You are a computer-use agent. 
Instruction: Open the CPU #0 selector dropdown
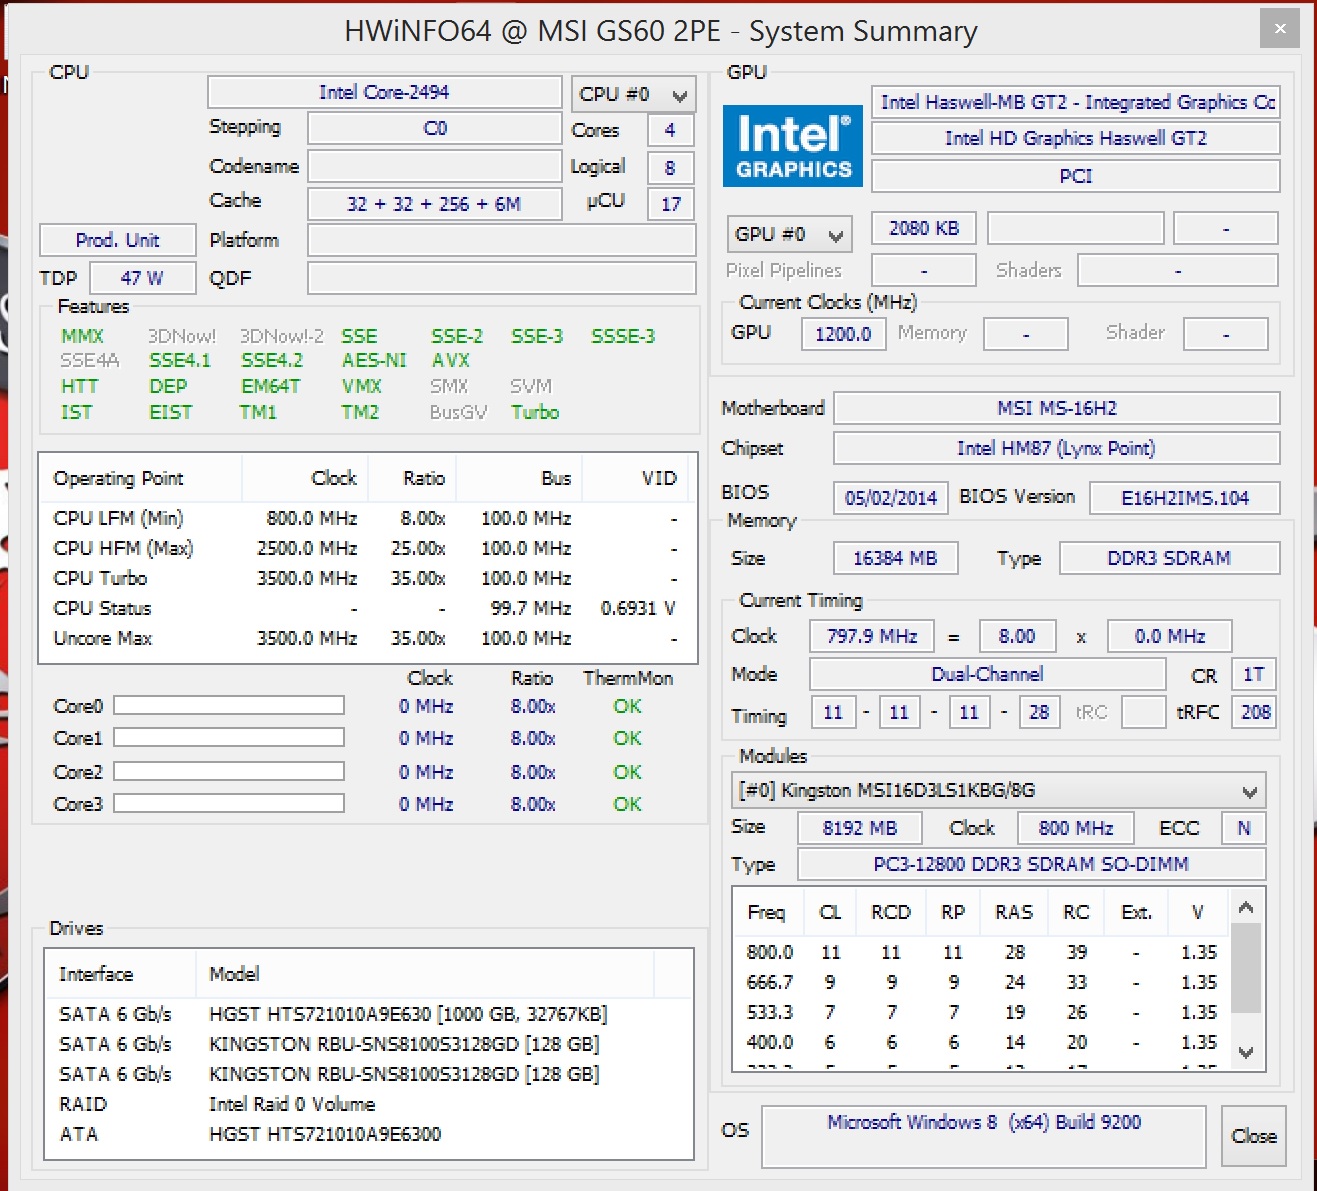(633, 95)
